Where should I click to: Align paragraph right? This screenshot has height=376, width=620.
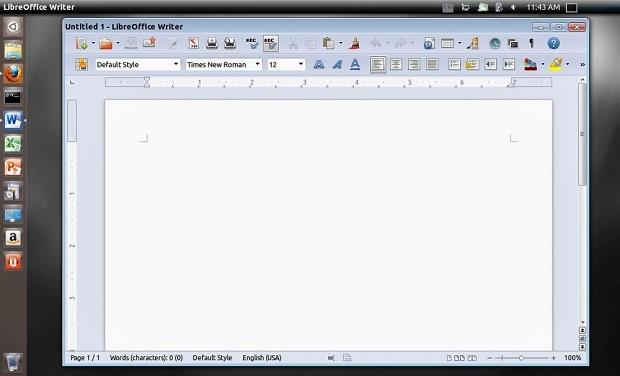[x=414, y=64]
